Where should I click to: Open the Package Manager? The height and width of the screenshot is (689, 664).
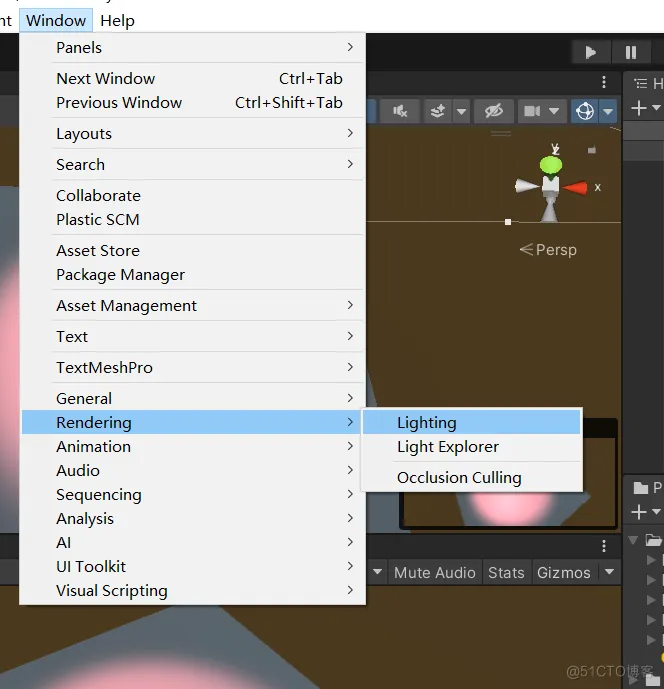pos(193,275)
